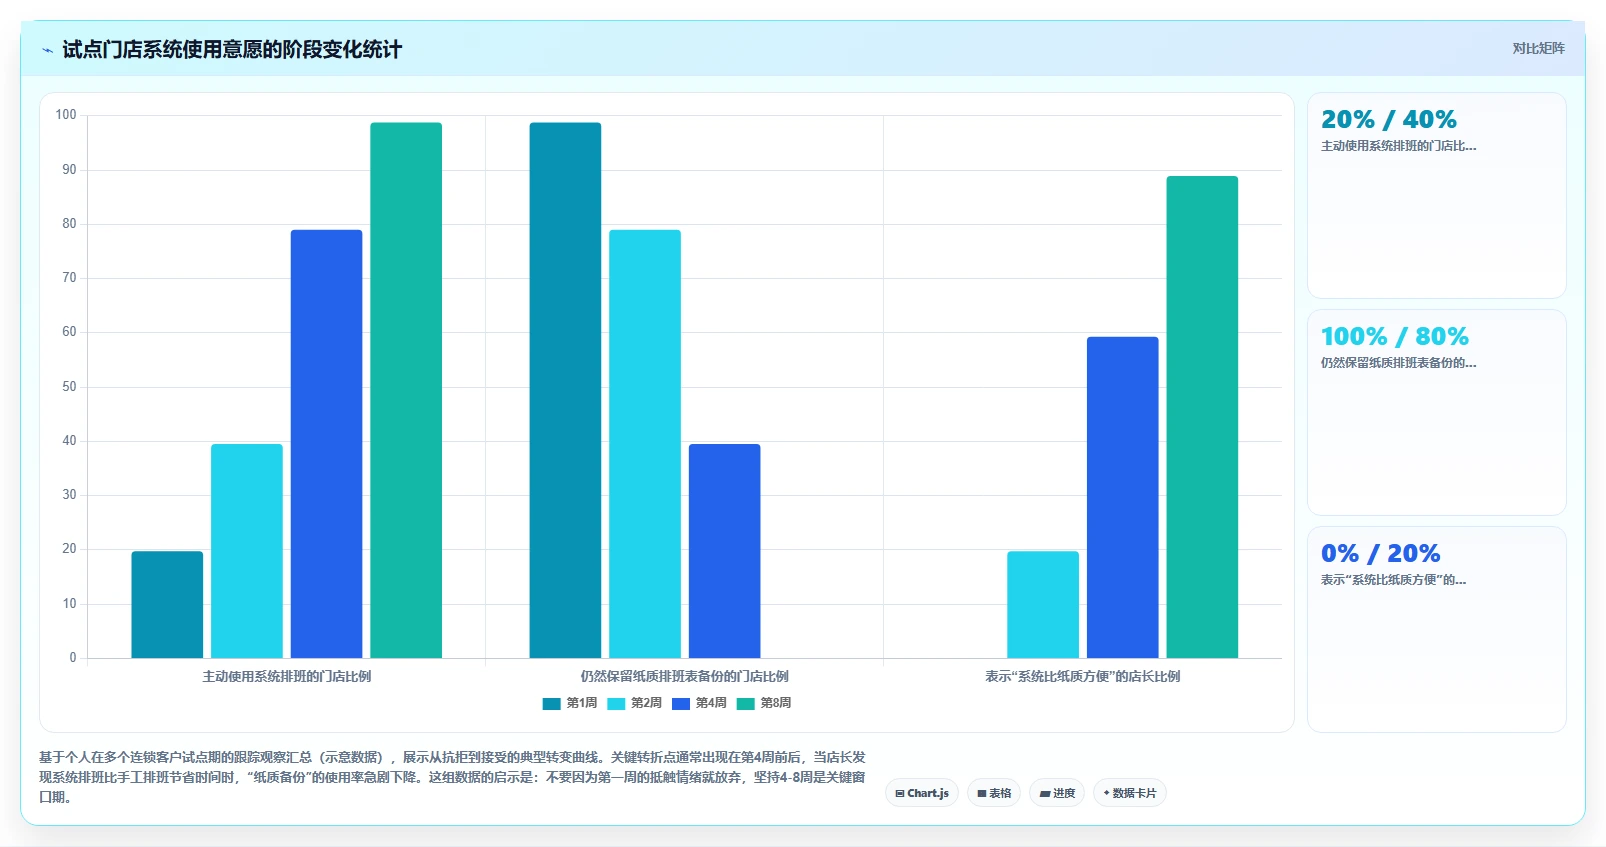Click the card caption 仍然保留纸质排班表备份的...
This screenshot has height=847, width=1606.
(1398, 363)
